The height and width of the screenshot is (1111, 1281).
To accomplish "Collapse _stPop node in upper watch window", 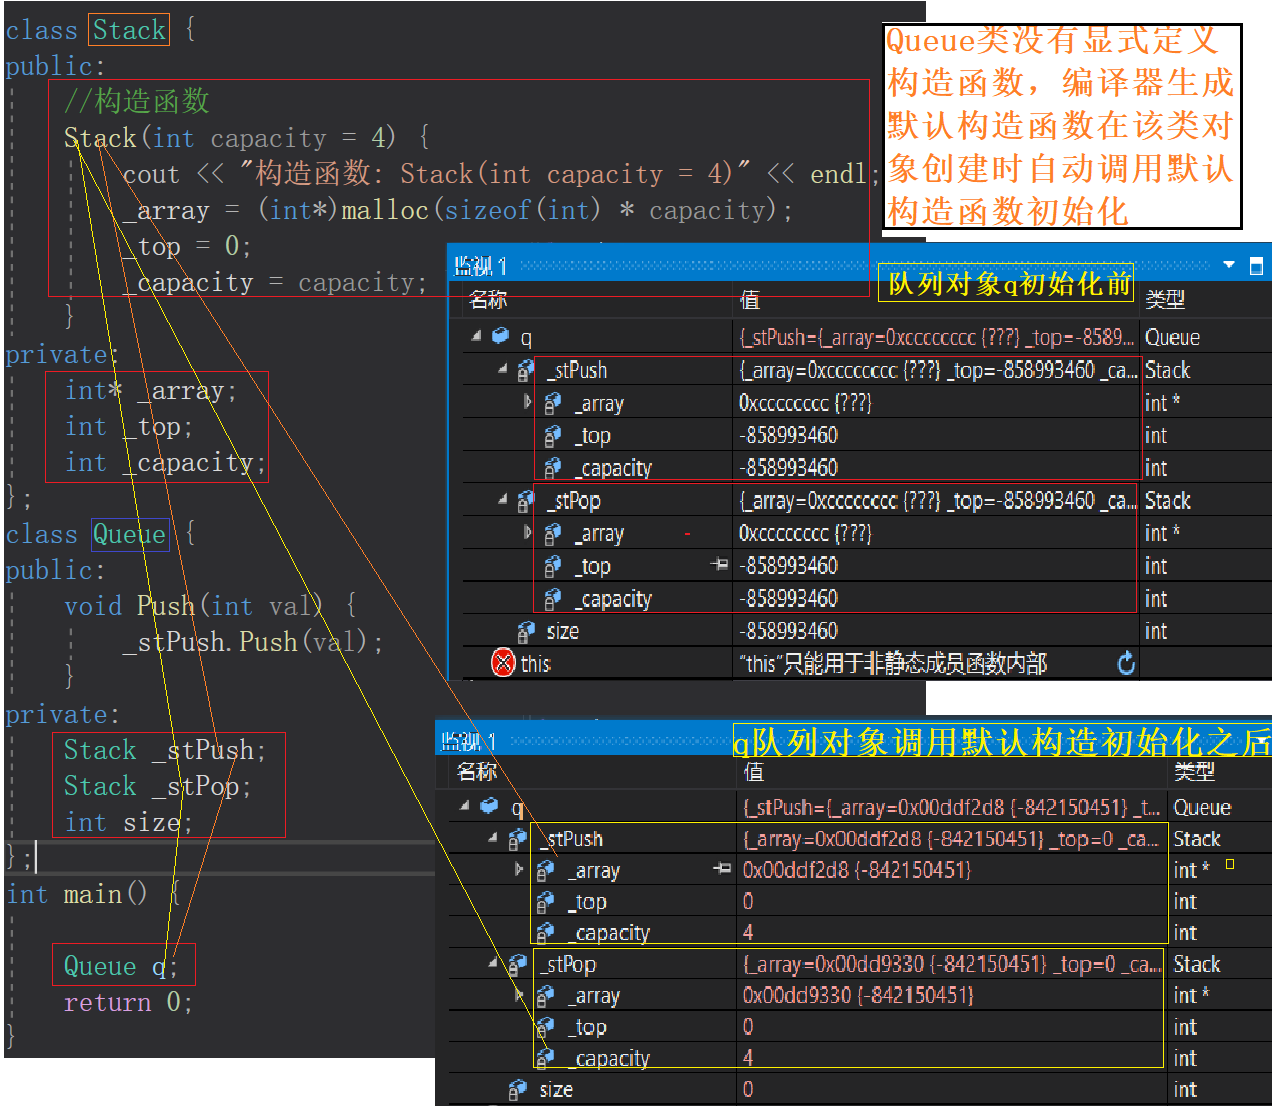I will [x=502, y=499].
